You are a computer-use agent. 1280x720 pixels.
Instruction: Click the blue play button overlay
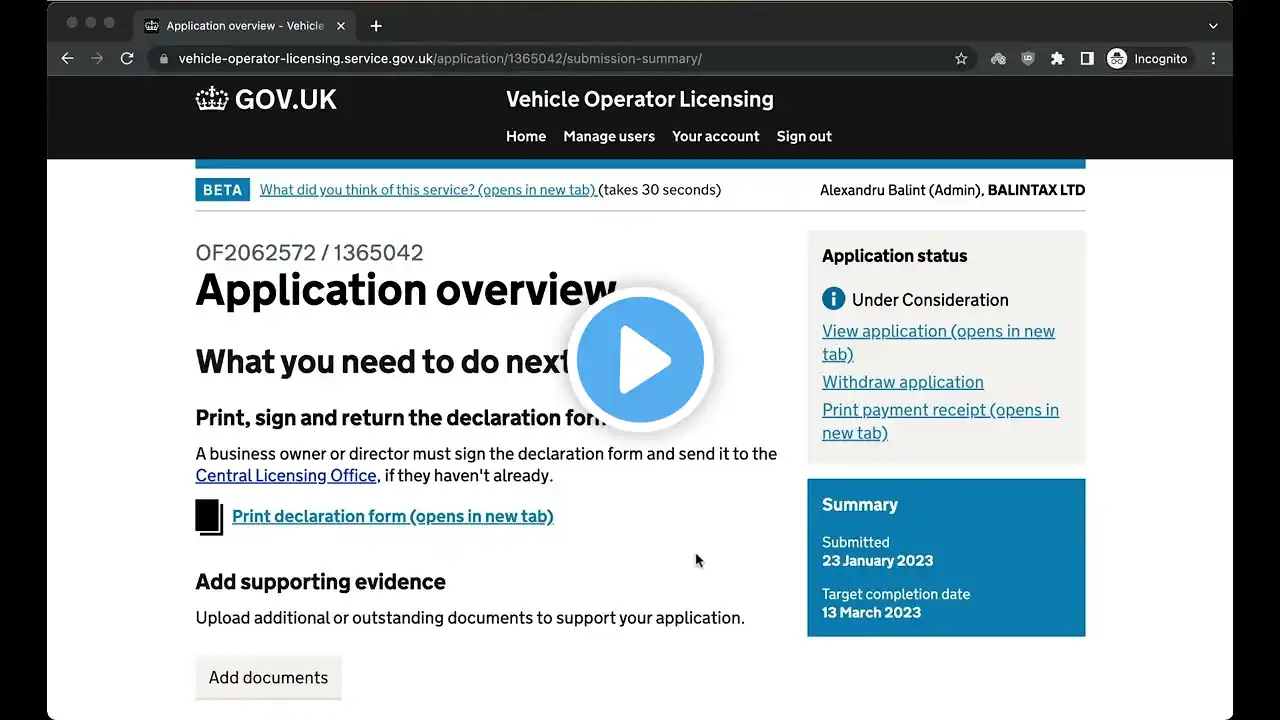pos(640,360)
